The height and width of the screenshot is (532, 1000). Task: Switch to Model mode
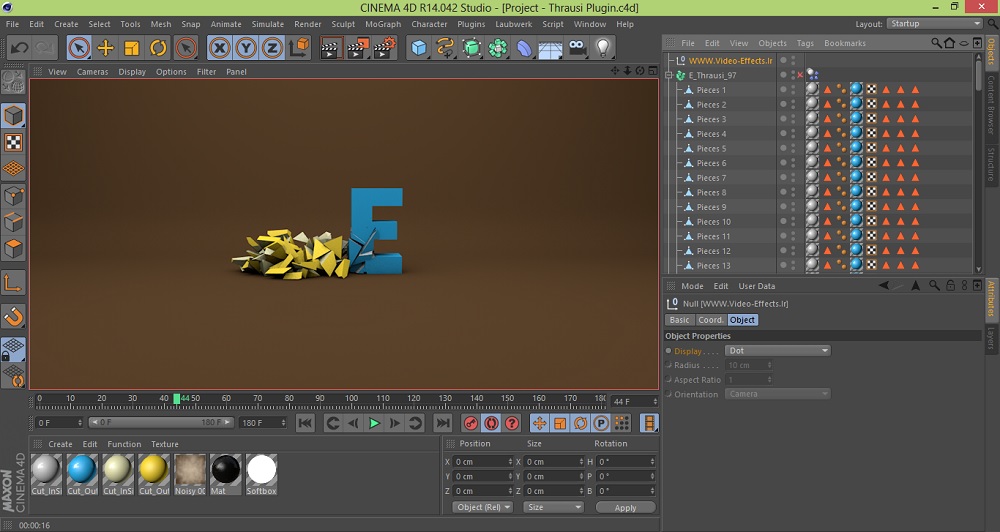(x=13, y=115)
